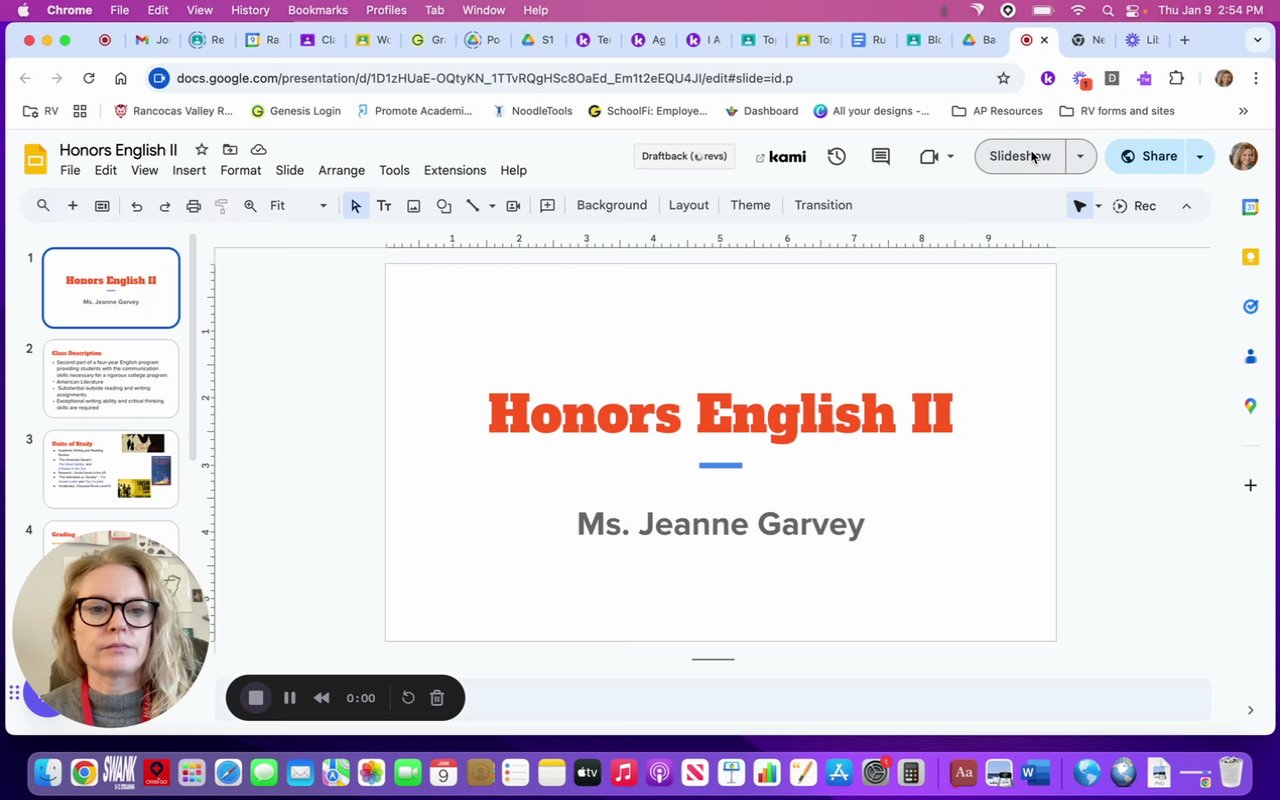Select the Class Description slide thumbnail
Image resolution: width=1280 pixels, height=800 pixels.
pos(111,378)
